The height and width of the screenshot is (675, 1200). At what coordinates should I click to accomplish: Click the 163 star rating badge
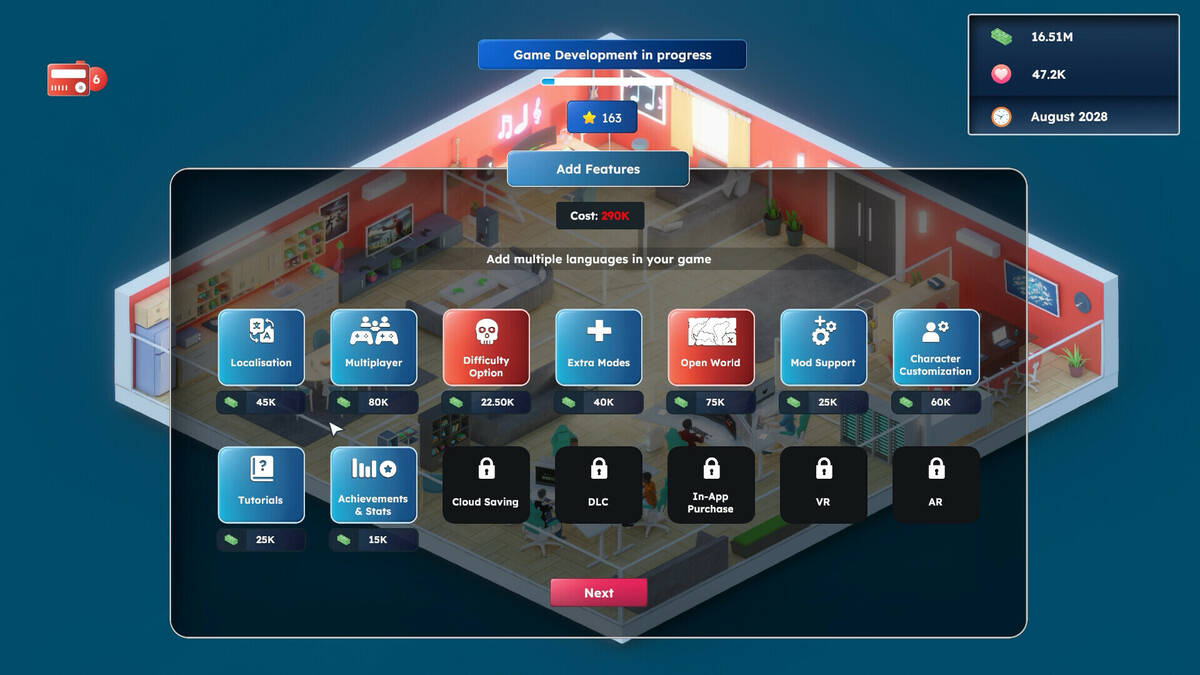click(x=602, y=117)
